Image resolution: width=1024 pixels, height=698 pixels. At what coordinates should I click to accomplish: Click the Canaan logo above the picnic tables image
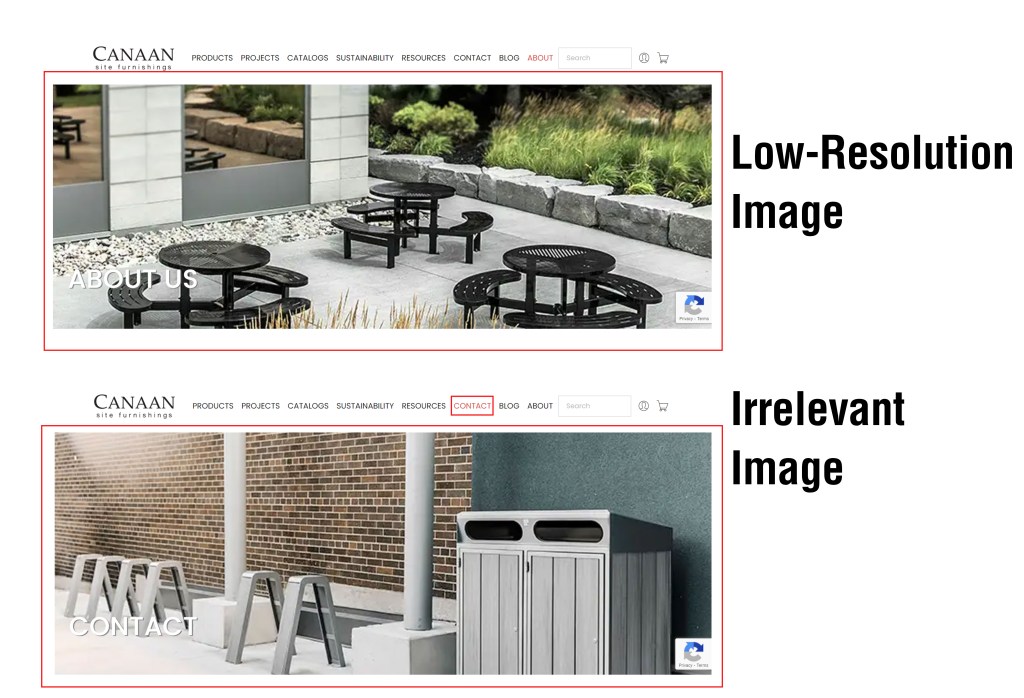133,58
